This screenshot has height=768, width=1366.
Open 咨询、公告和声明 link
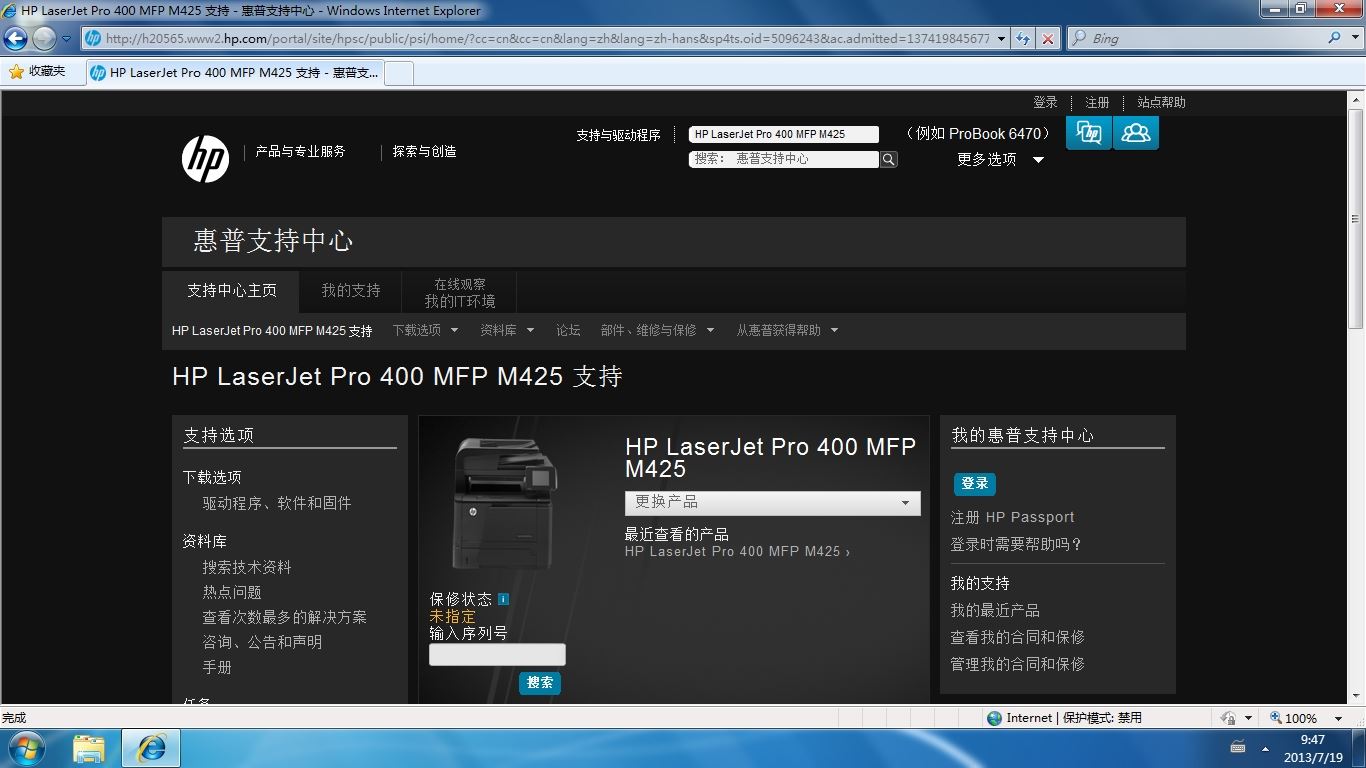click(x=262, y=642)
